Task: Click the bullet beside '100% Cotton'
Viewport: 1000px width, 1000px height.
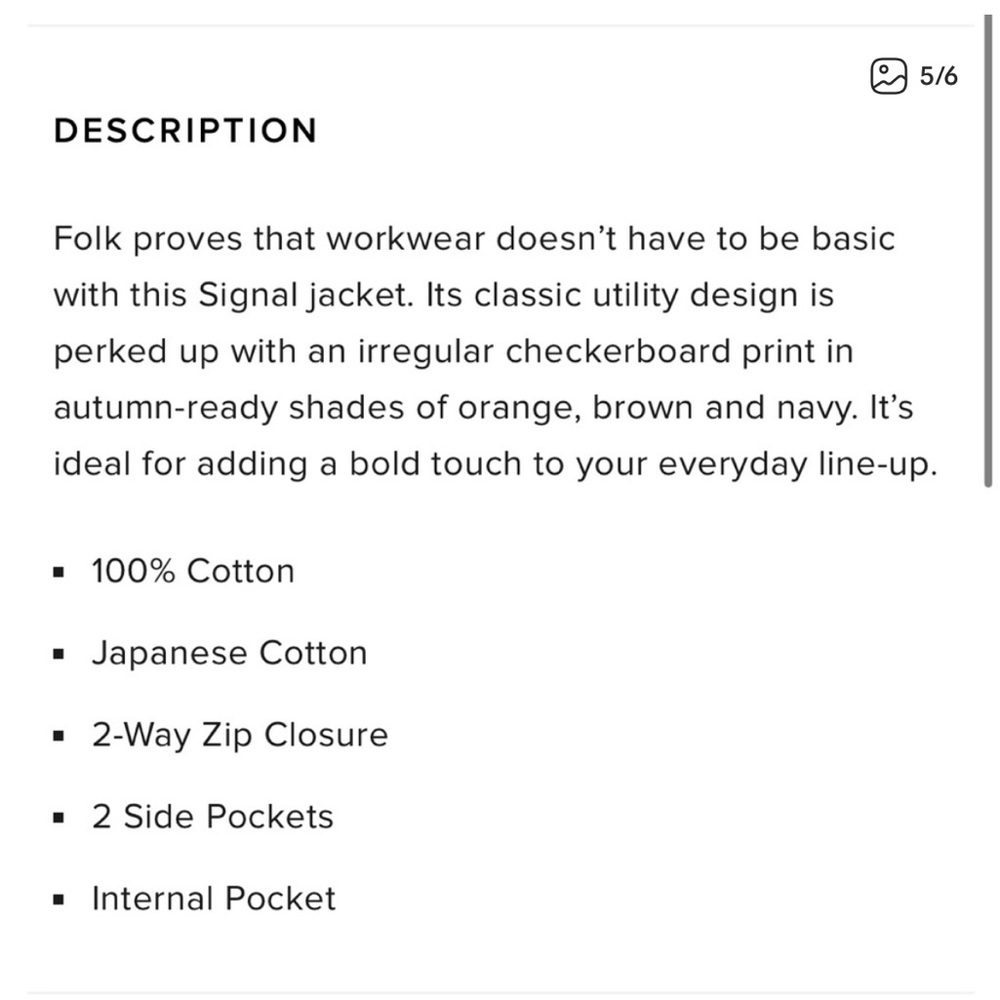Action: click(59, 574)
